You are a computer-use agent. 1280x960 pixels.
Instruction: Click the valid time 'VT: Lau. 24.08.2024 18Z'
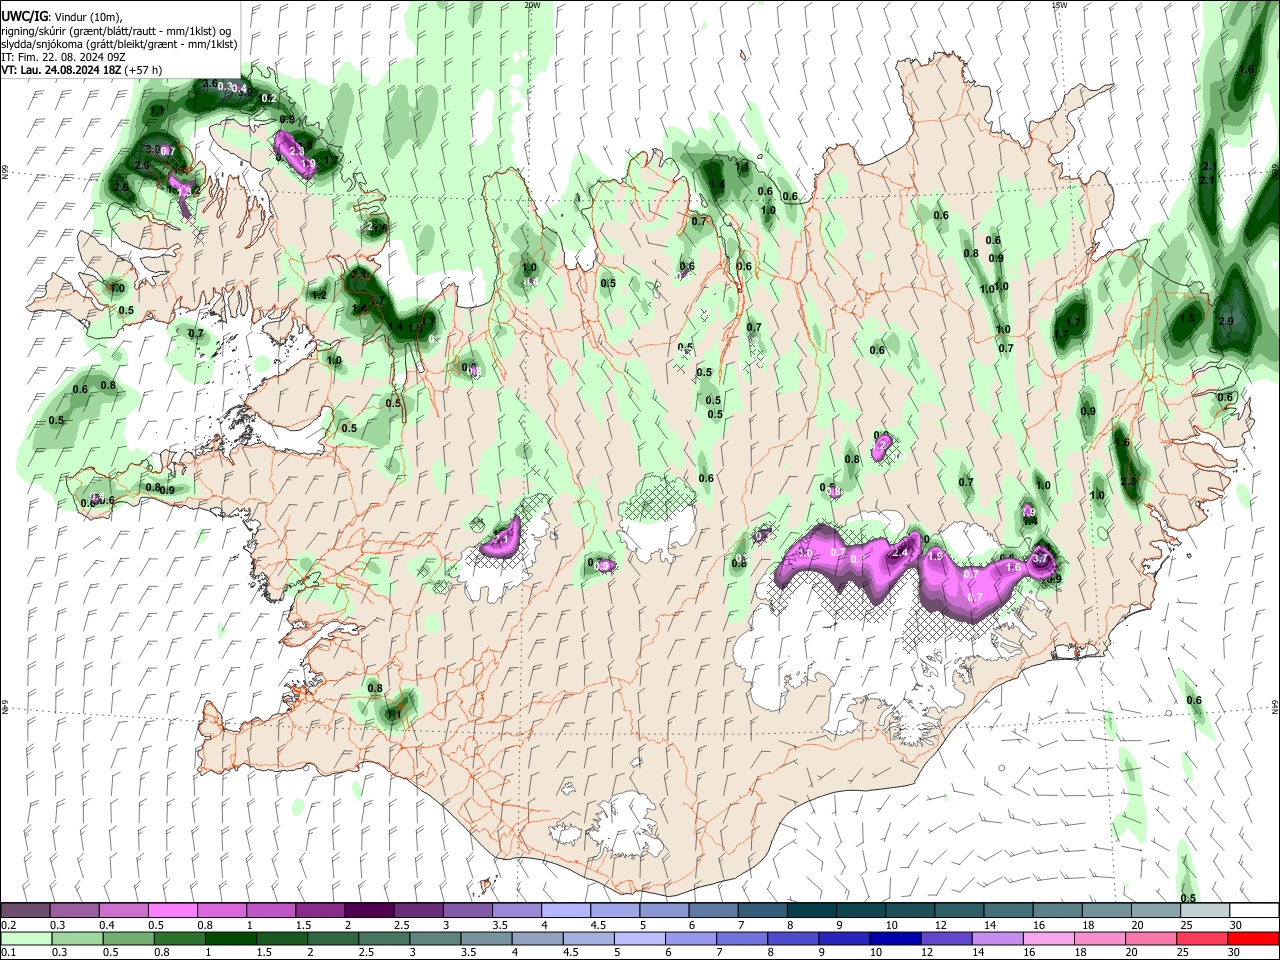[x=62, y=70]
